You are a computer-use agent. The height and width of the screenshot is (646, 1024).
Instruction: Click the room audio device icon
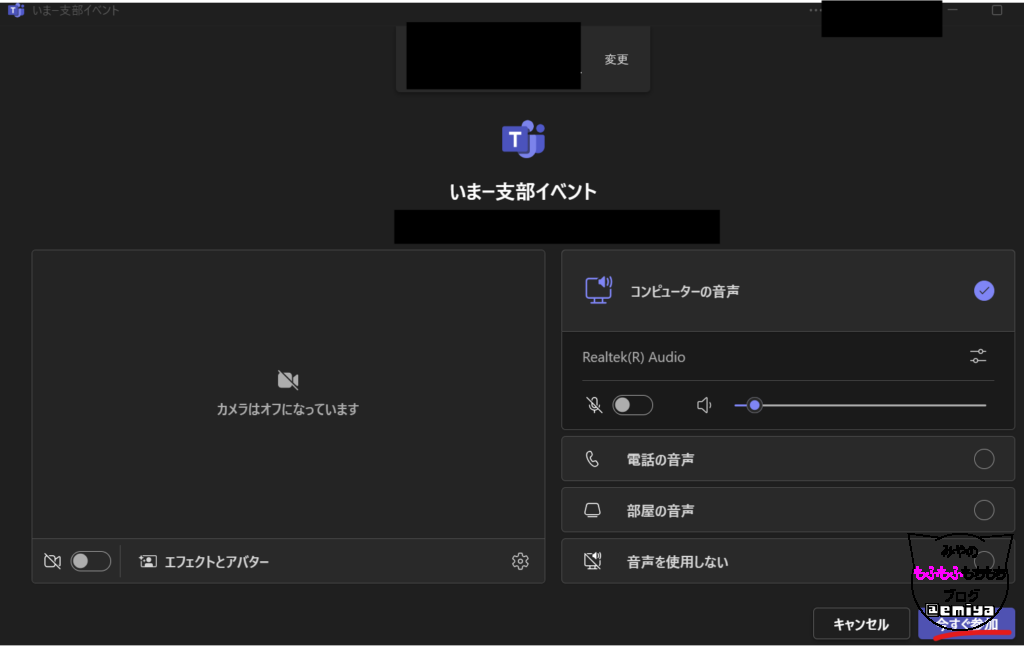click(592, 510)
